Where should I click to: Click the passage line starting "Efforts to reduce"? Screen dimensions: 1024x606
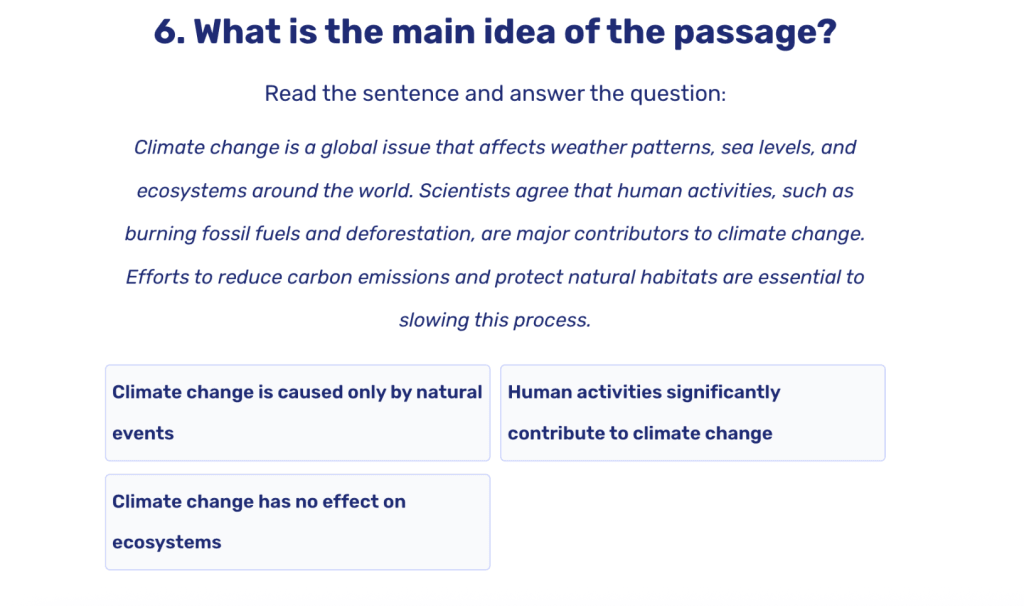click(x=495, y=277)
